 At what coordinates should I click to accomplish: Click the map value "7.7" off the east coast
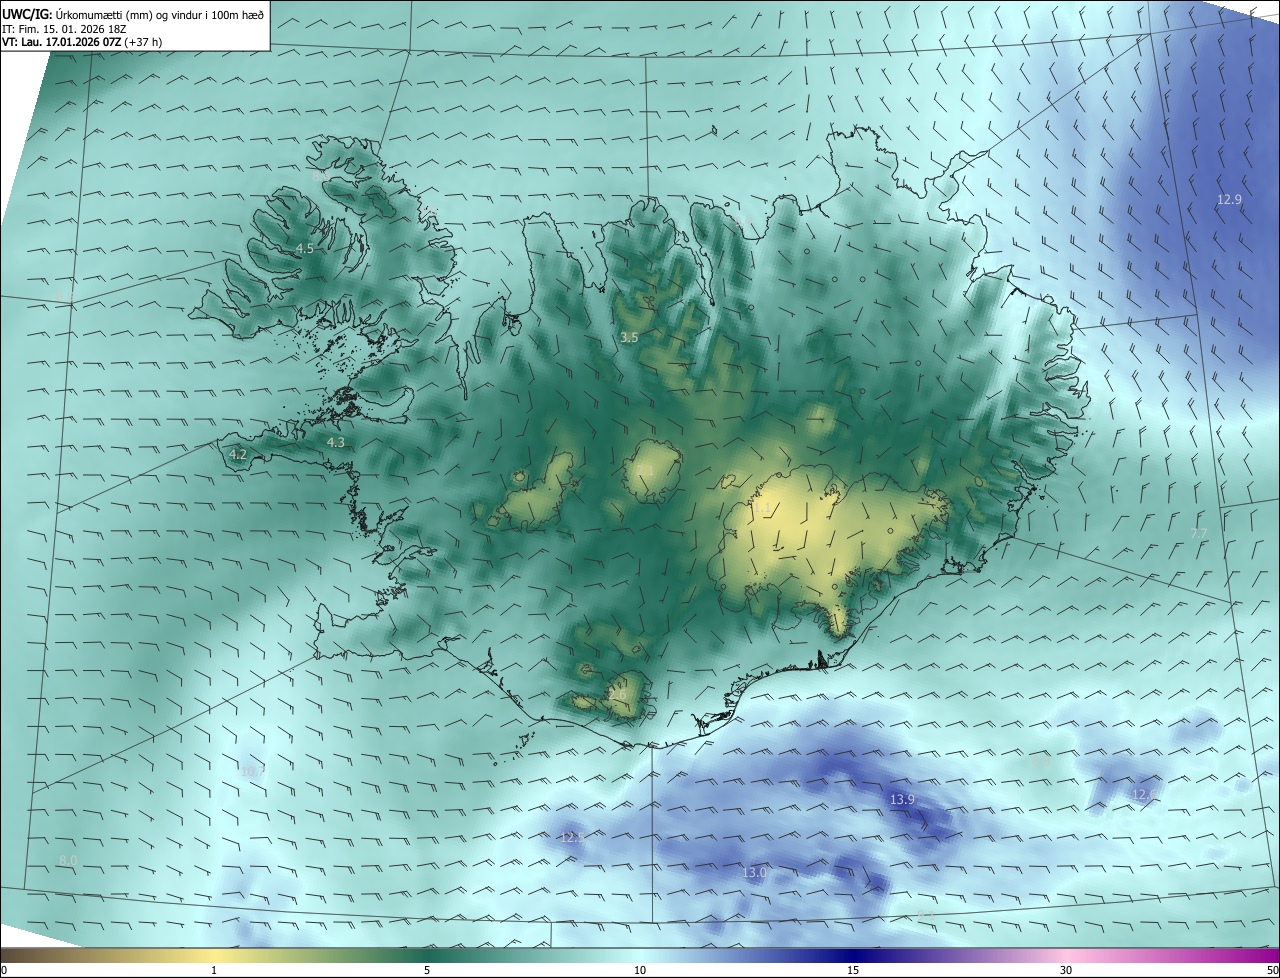click(x=1199, y=533)
